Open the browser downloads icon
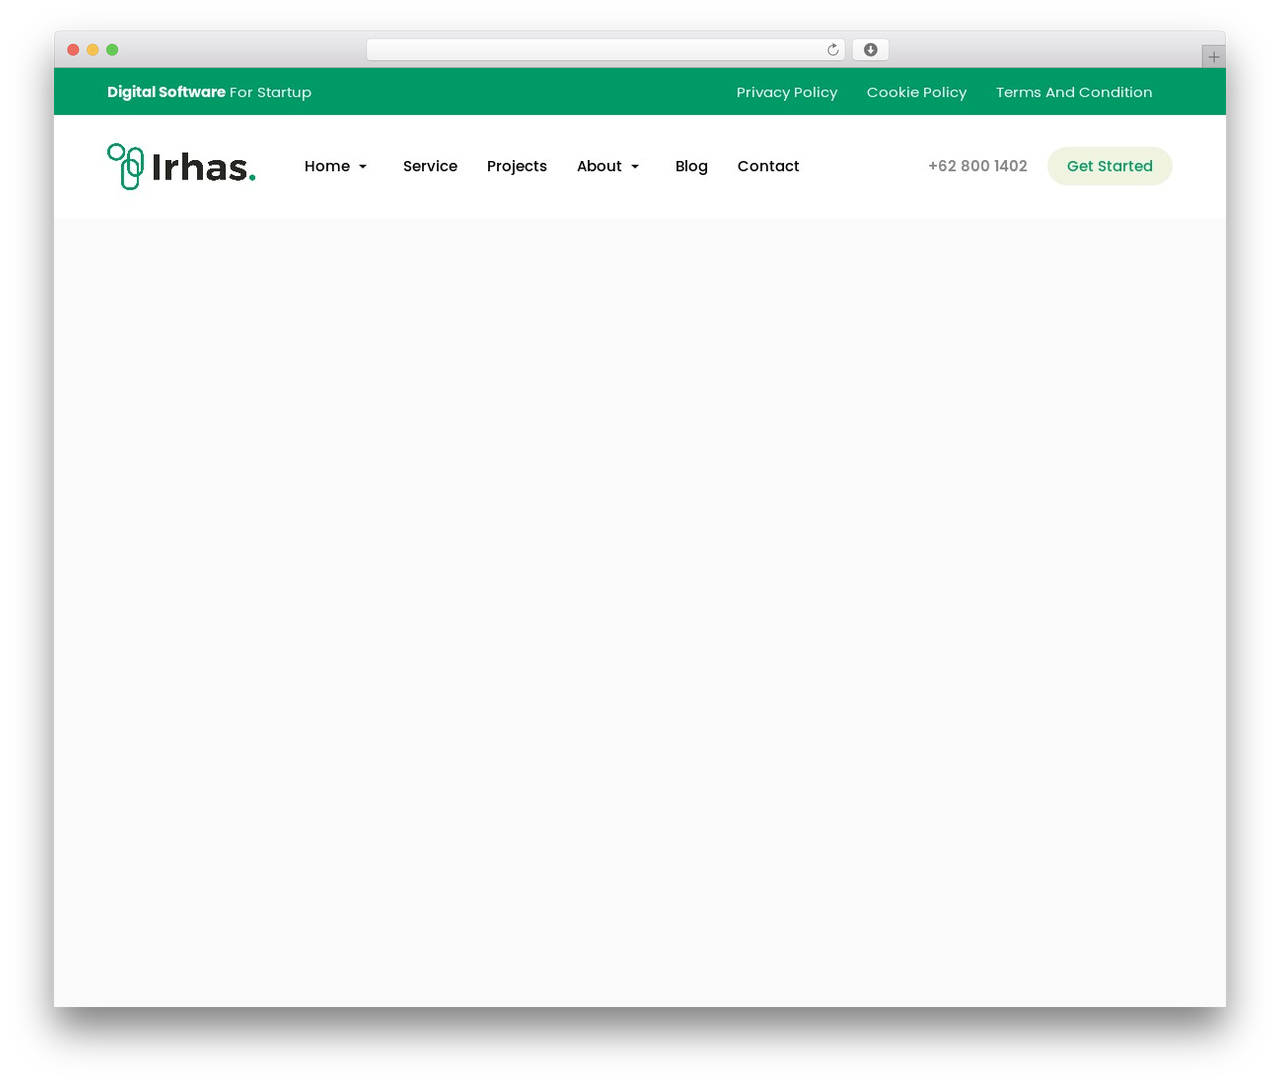The image size is (1280, 1084). (x=871, y=50)
